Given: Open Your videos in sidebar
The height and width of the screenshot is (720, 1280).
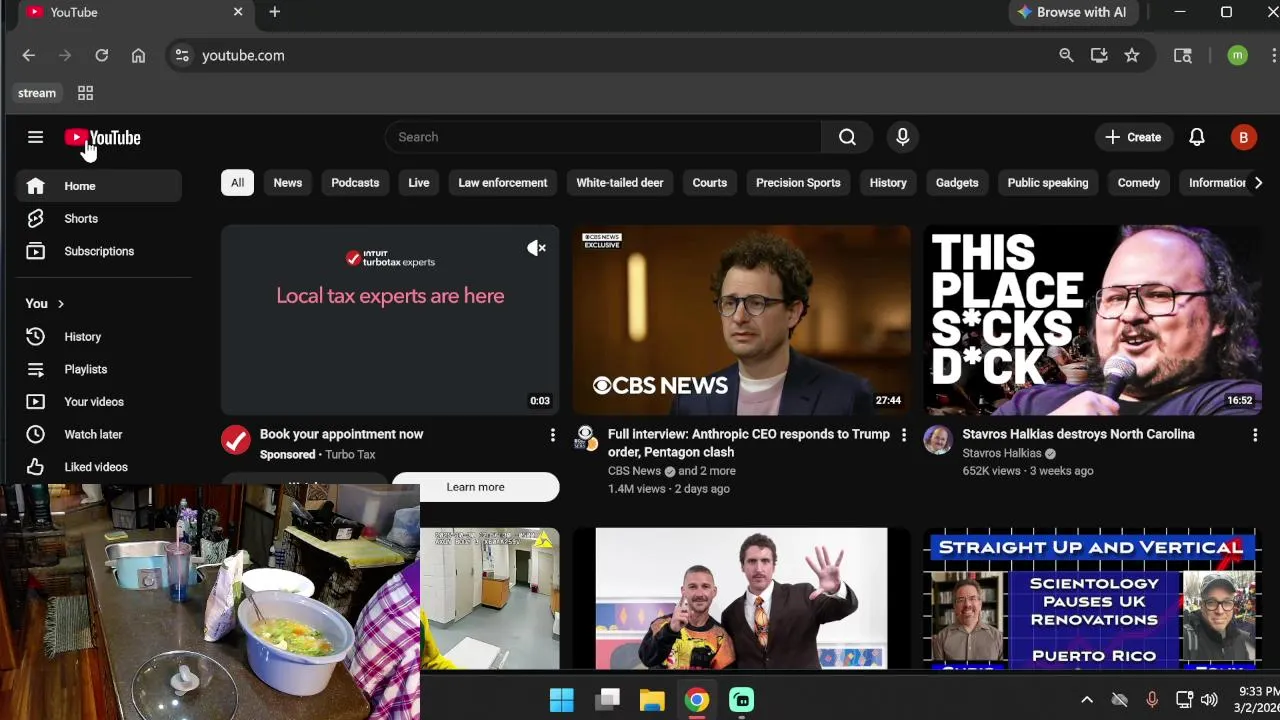Looking at the screenshot, I should tap(99, 402).
